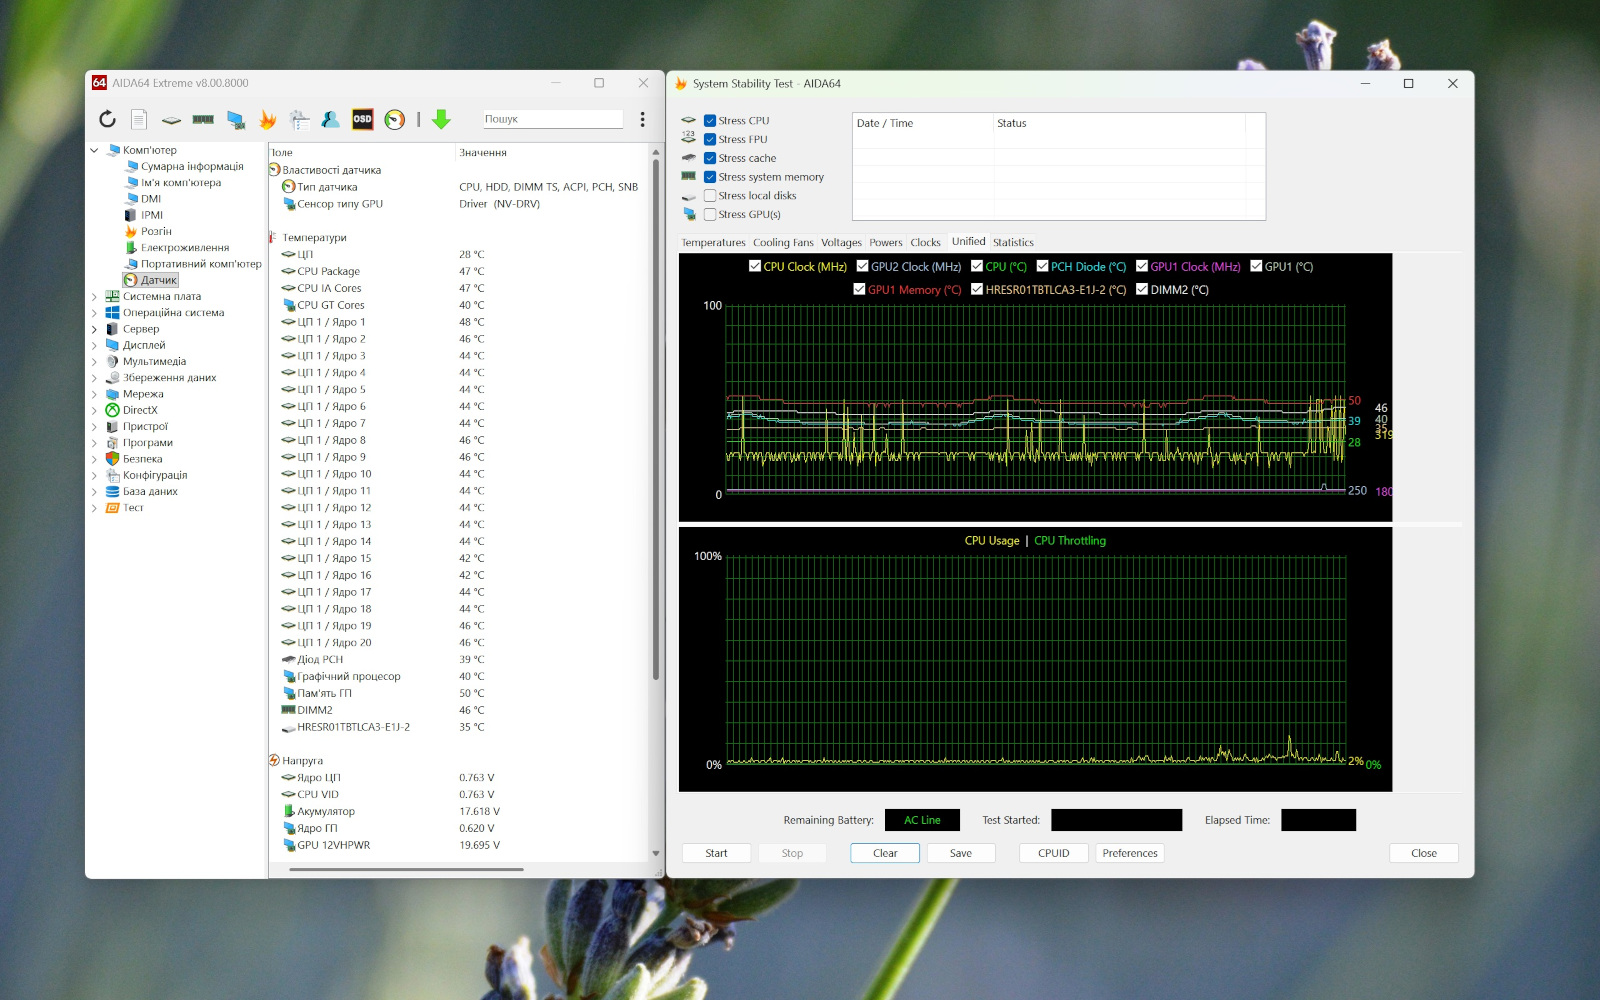The image size is (1600, 1000).
Task: Enable Stress GPU(s) checkbox
Action: pos(710,215)
